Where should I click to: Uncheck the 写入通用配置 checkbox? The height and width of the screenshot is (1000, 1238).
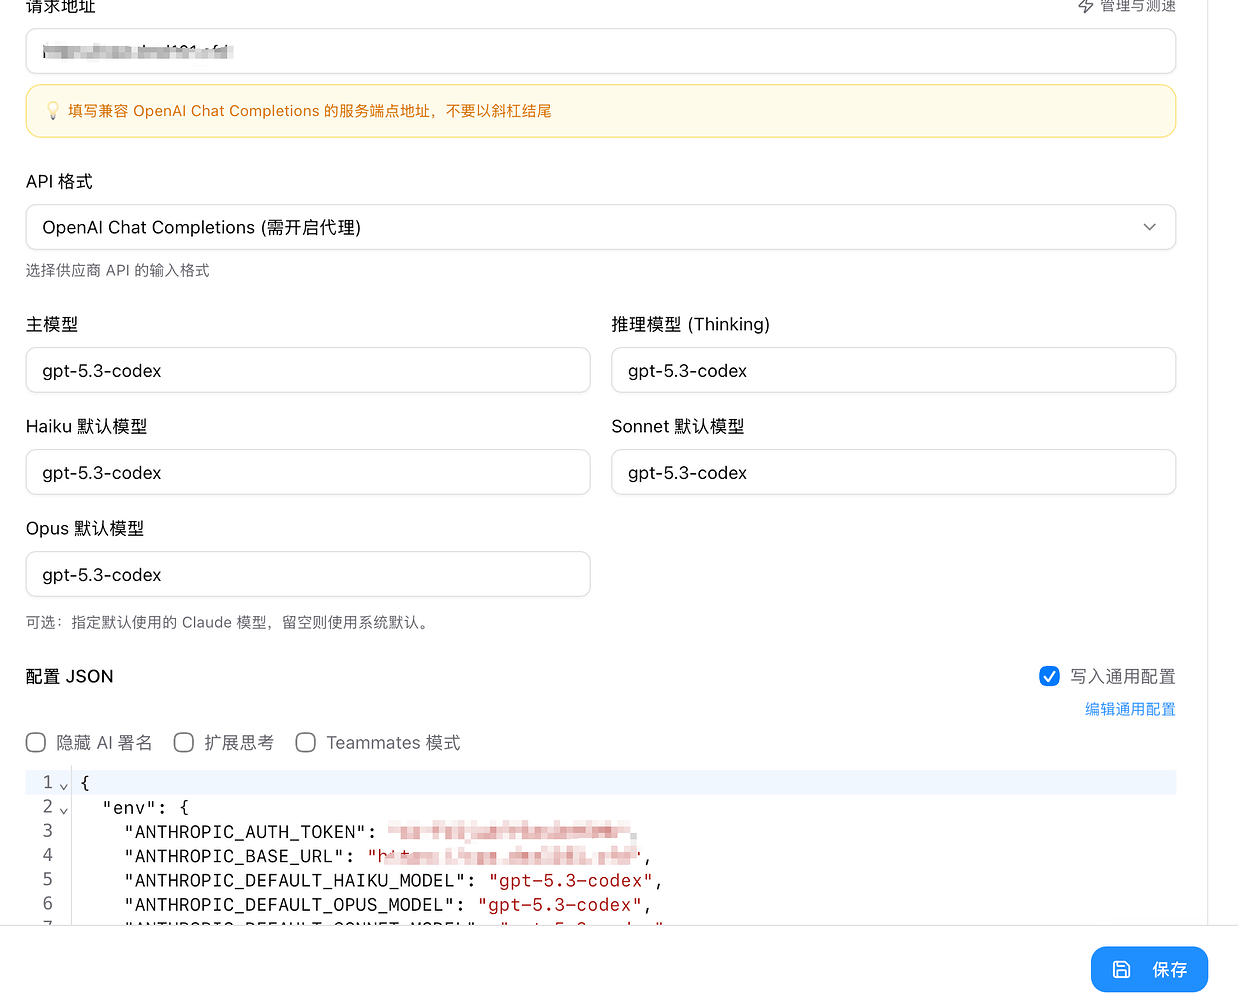[x=1049, y=676]
